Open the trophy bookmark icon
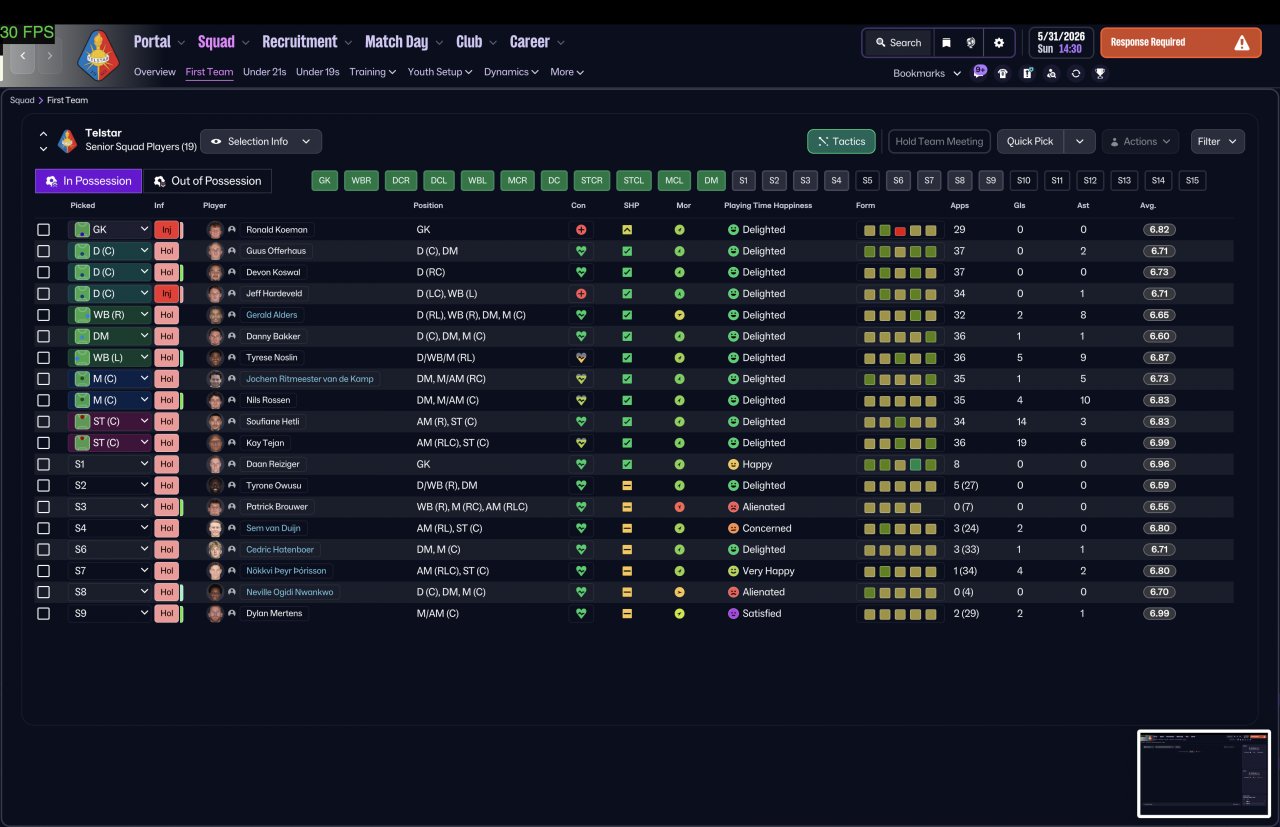 point(1100,73)
